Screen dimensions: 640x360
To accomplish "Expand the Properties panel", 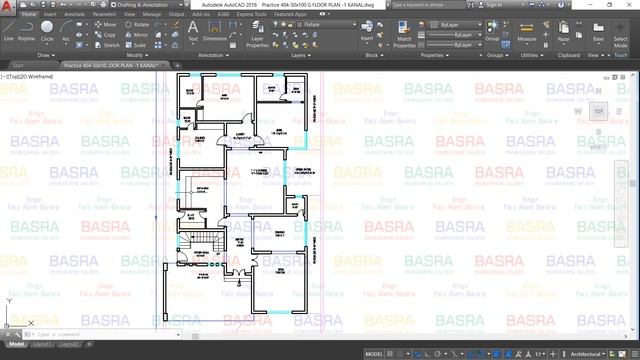I will coord(434,55).
